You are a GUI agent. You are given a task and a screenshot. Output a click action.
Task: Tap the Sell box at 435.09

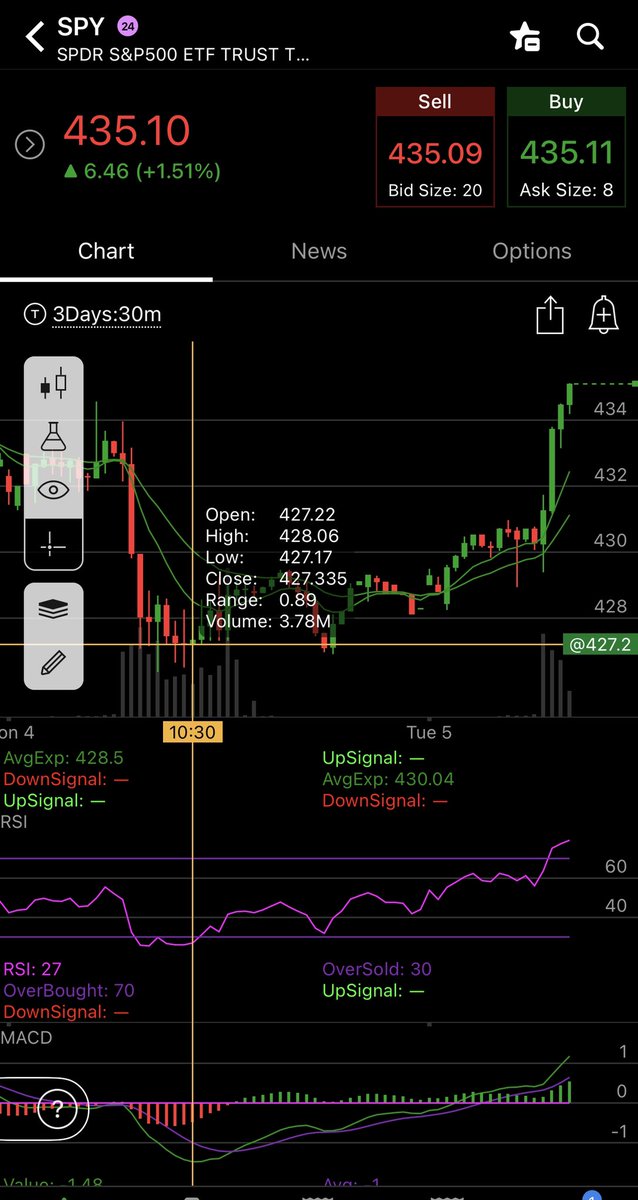point(435,147)
